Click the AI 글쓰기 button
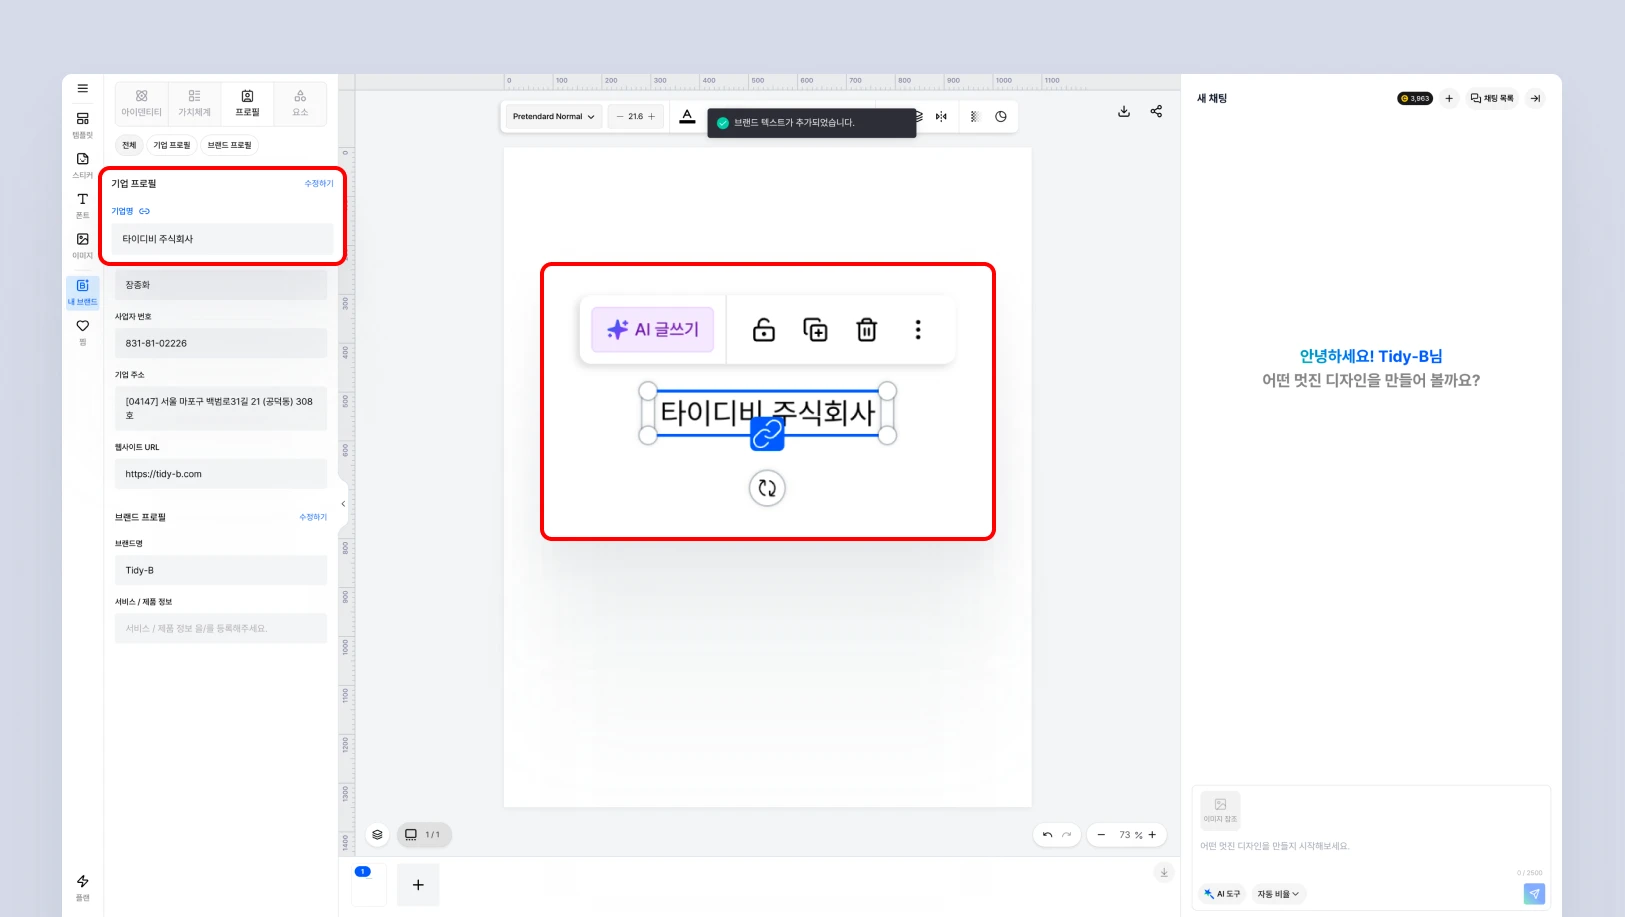Screen dimensions: 1625x917 [x=653, y=329]
